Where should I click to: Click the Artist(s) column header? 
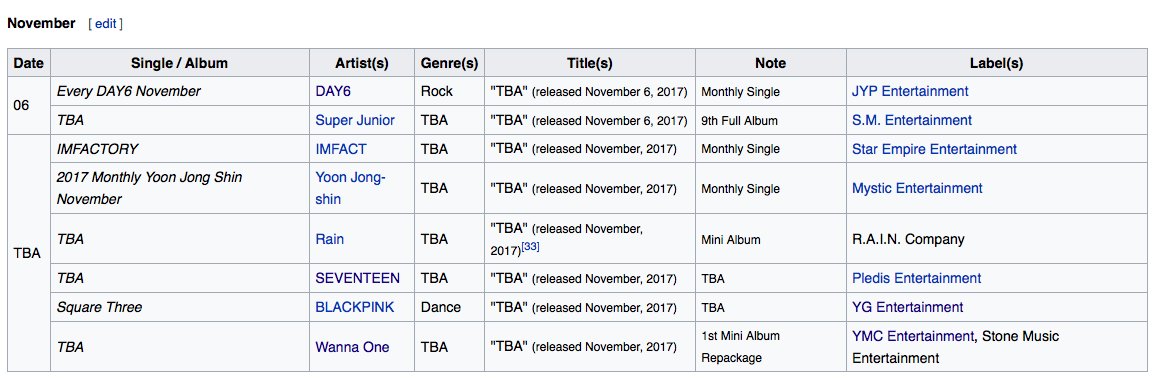point(362,63)
